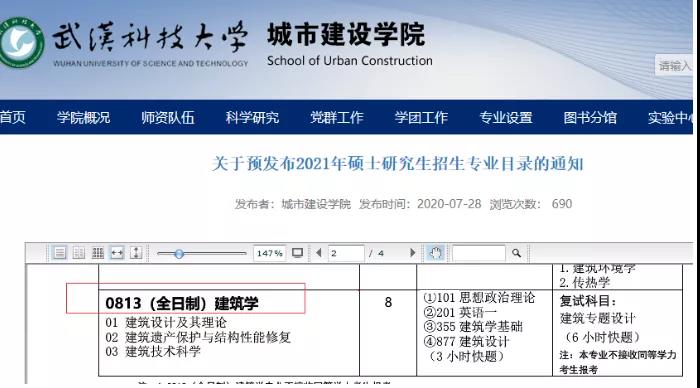This screenshot has height=388, width=700.
Task: Open thumbnail grid view icon
Action: pos(98,253)
